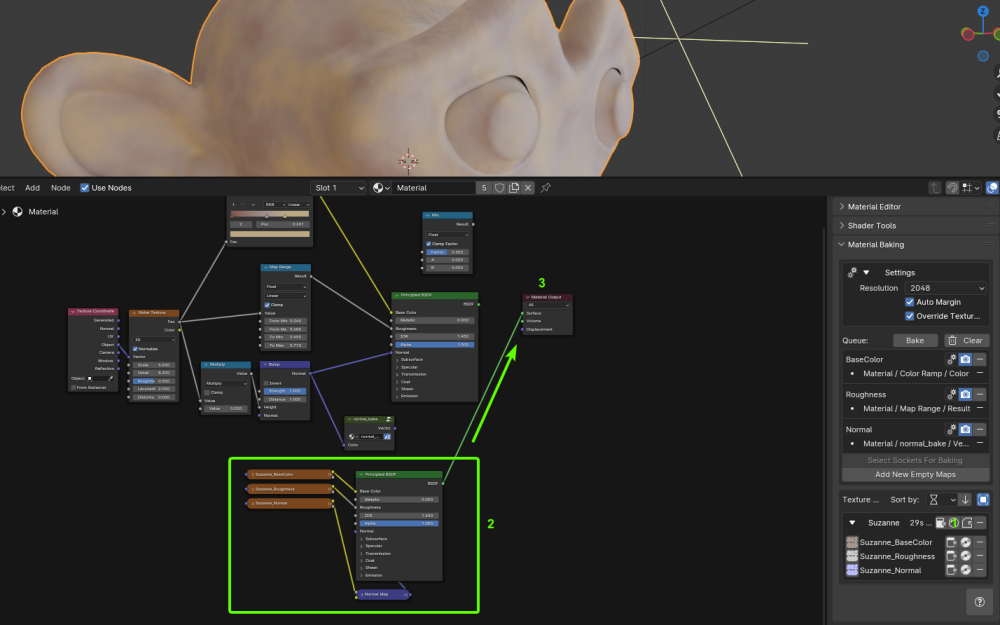The image size is (1000, 625).
Task: Toggle Roughness camera bake icon
Action: (966, 394)
